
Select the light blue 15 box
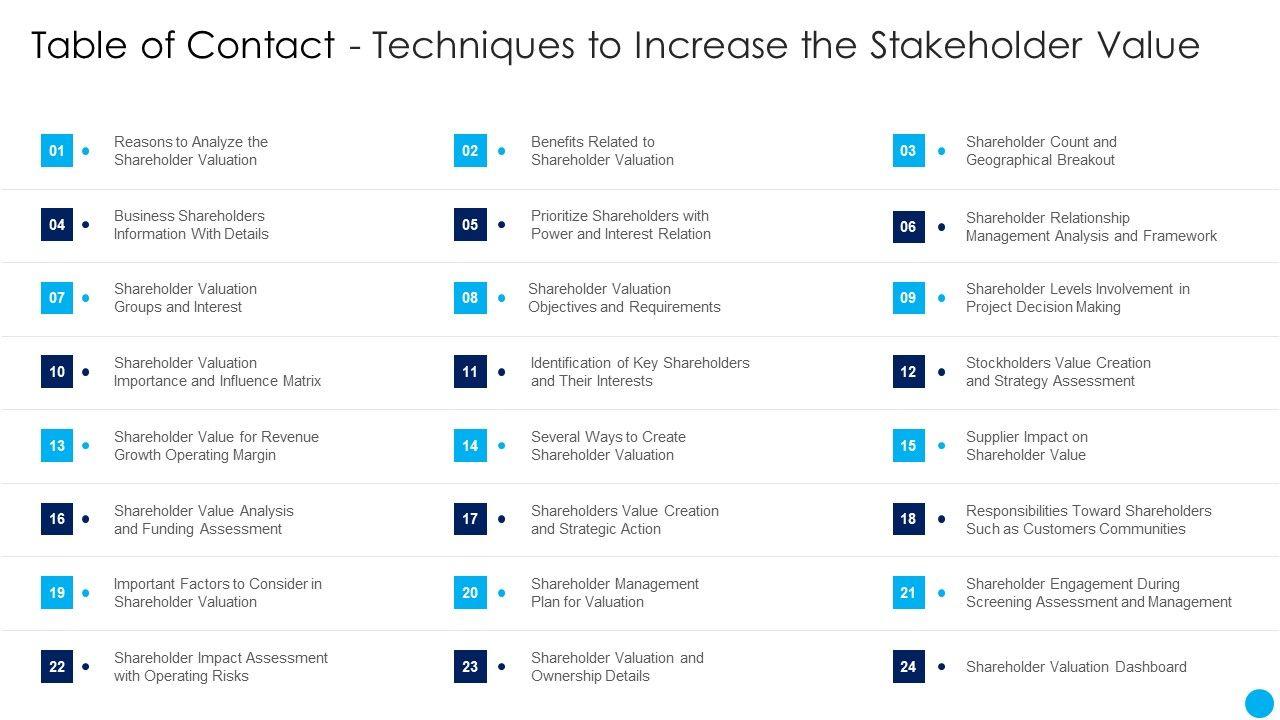[908, 446]
